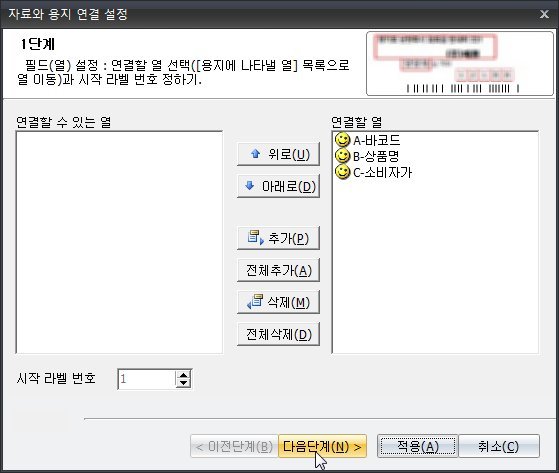The width and height of the screenshot is (559, 473).
Task: Close the 자료와 용지 연결 설정 dialog
Action: tap(544, 14)
